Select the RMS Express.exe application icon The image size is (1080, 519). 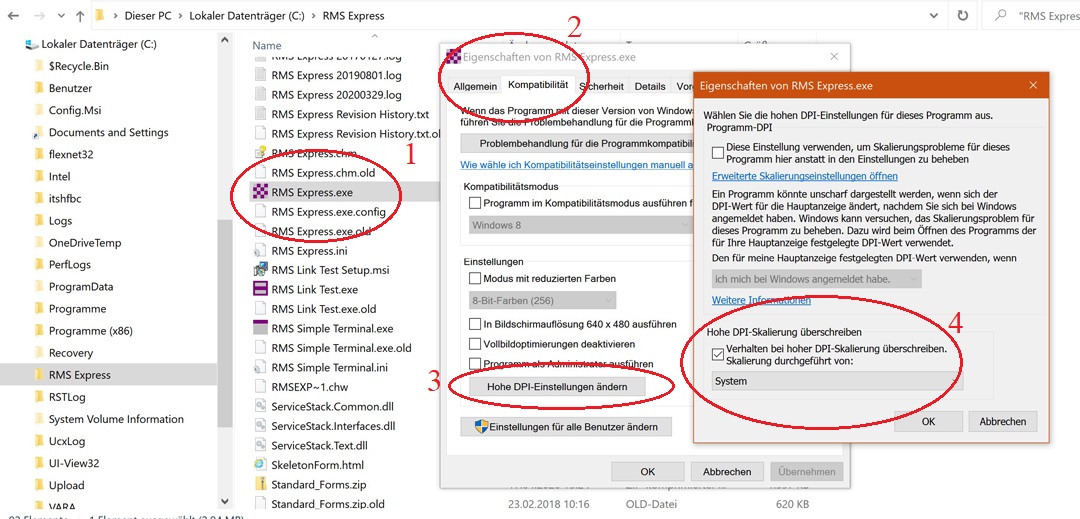pyautogui.click(x=260, y=192)
